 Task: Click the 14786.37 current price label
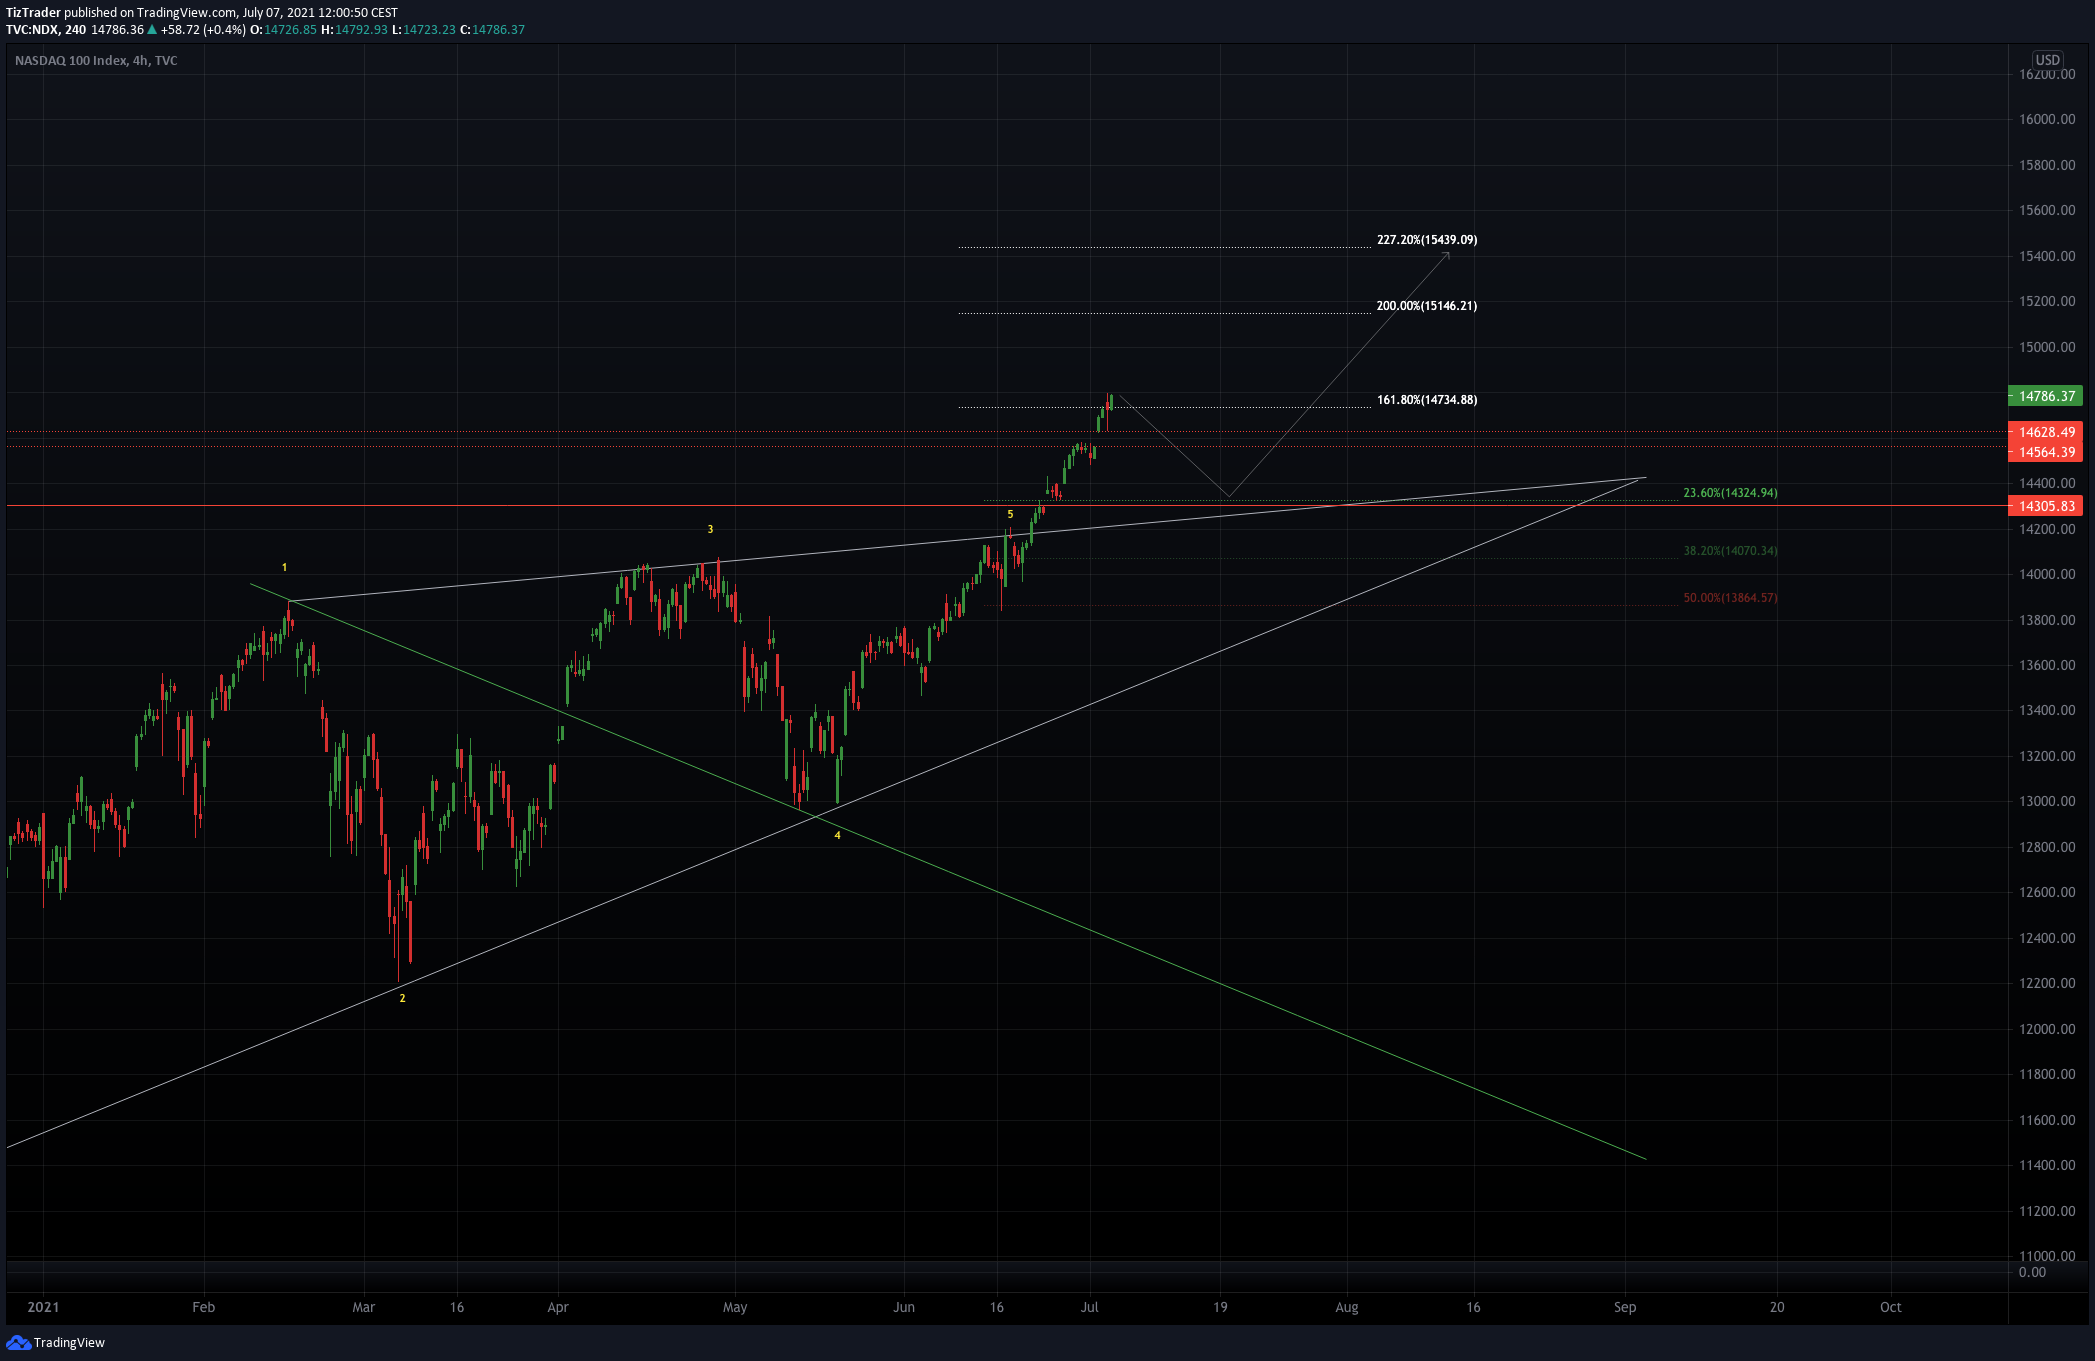[2046, 396]
